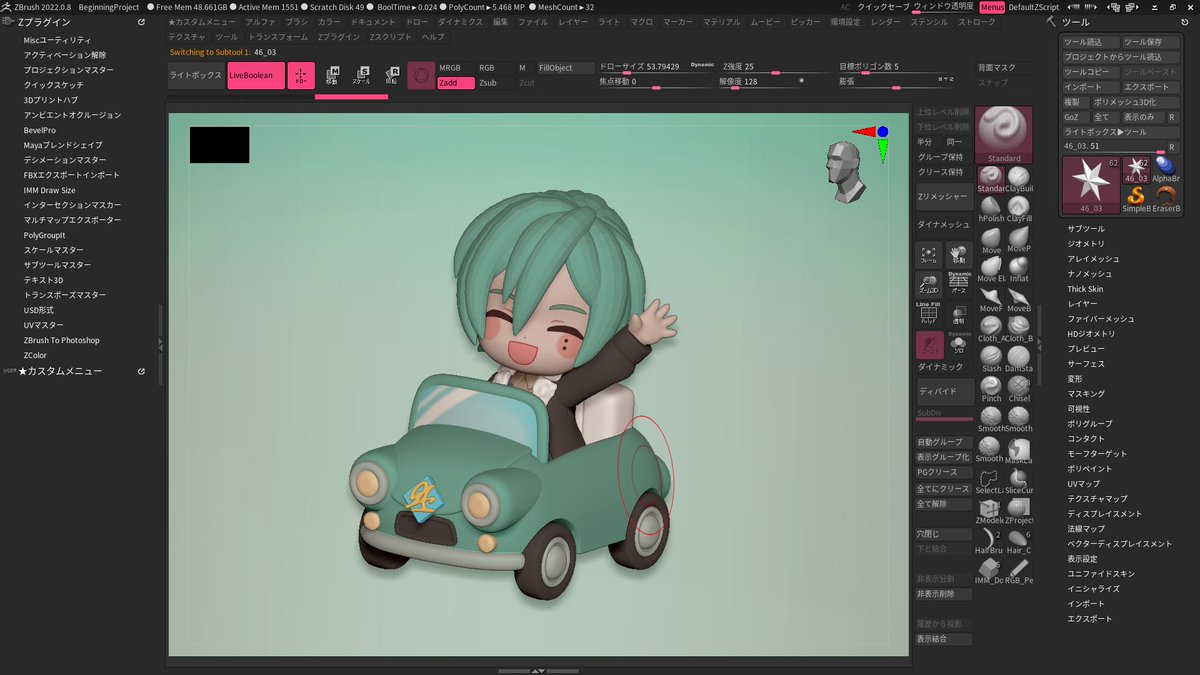The image size is (1200, 675).
Task: Choose the DamStandard brush
Action: pyautogui.click(x=1019, y=359)
